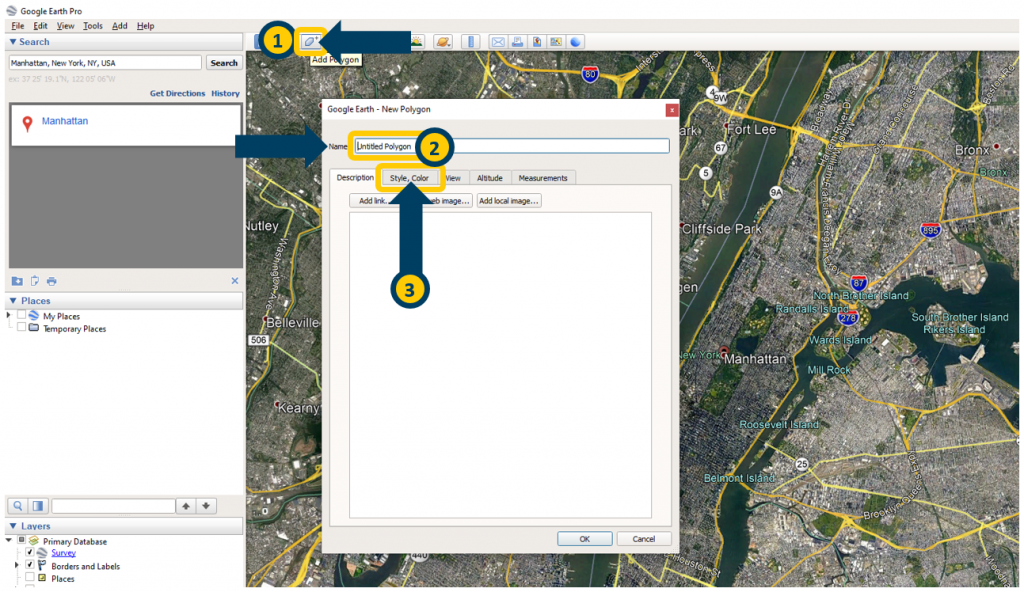Viewport: 1024px width, 592px height.
Task: Select the Add Polygon tool
Action: [312, 41]
